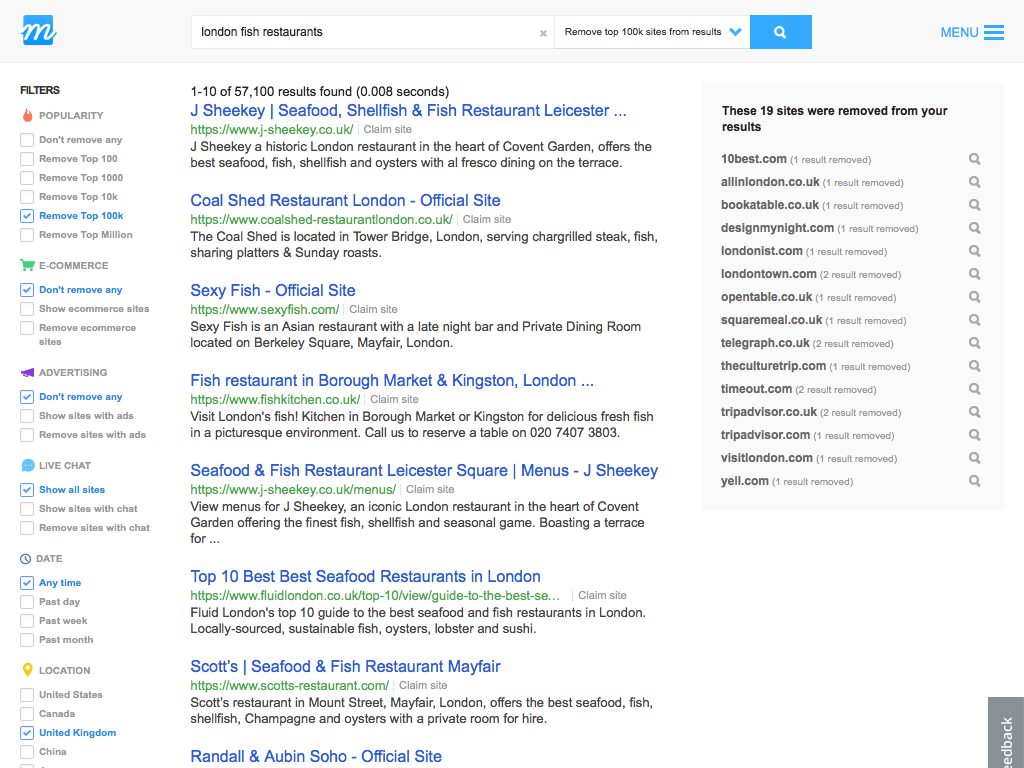Click magnifier icon next to bookatable.co.uk
The image size is (1024, 768).
click(974, 204)
